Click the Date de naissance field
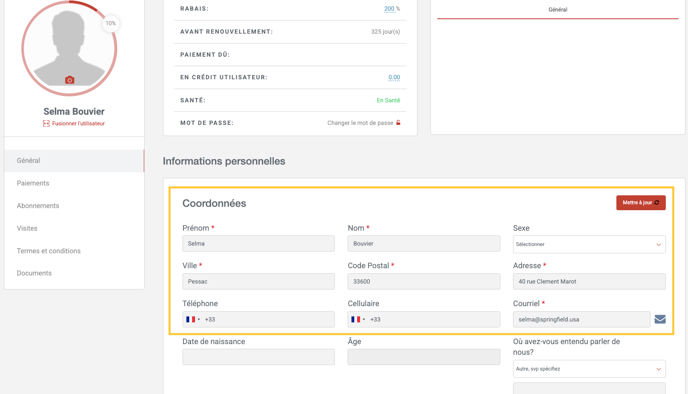This screenshot has height=394, width=688. click(258, 357)
